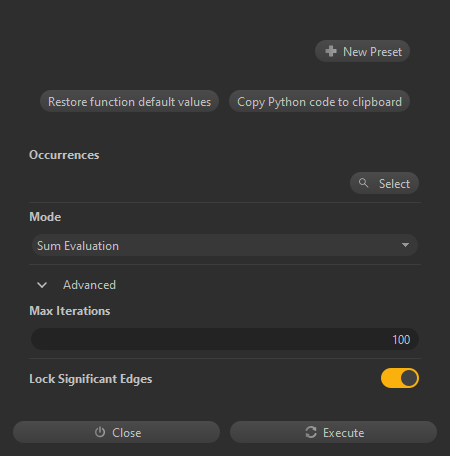The image size is (450, 456).
Task: Restore function default values
Action: point(129,101)
